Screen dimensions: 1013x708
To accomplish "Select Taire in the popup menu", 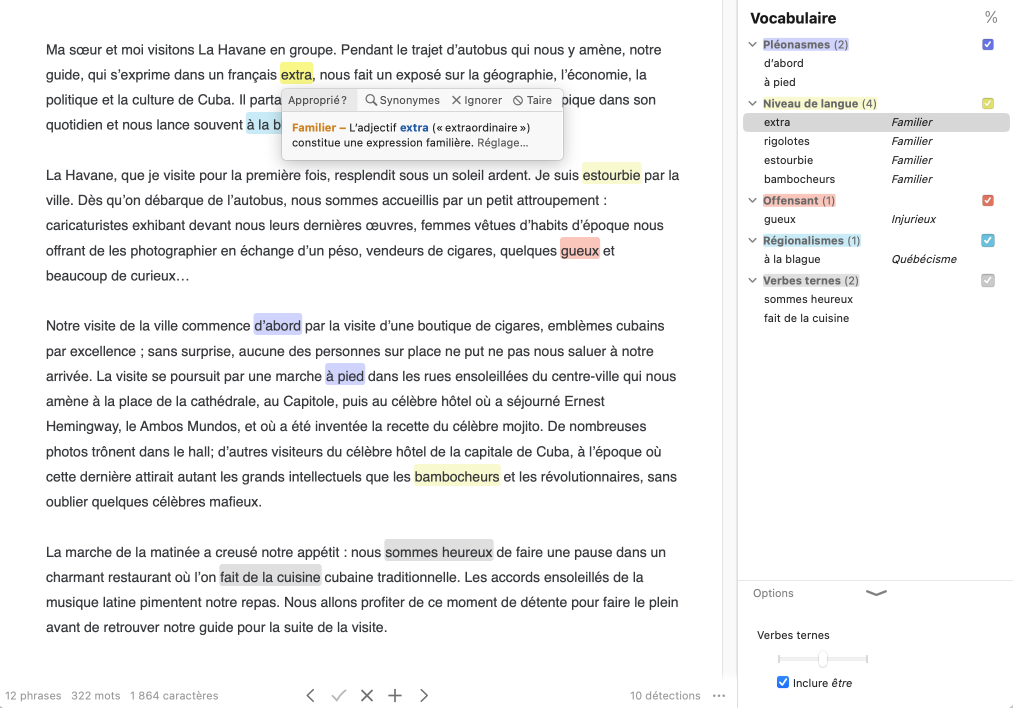I will point(532,100).
